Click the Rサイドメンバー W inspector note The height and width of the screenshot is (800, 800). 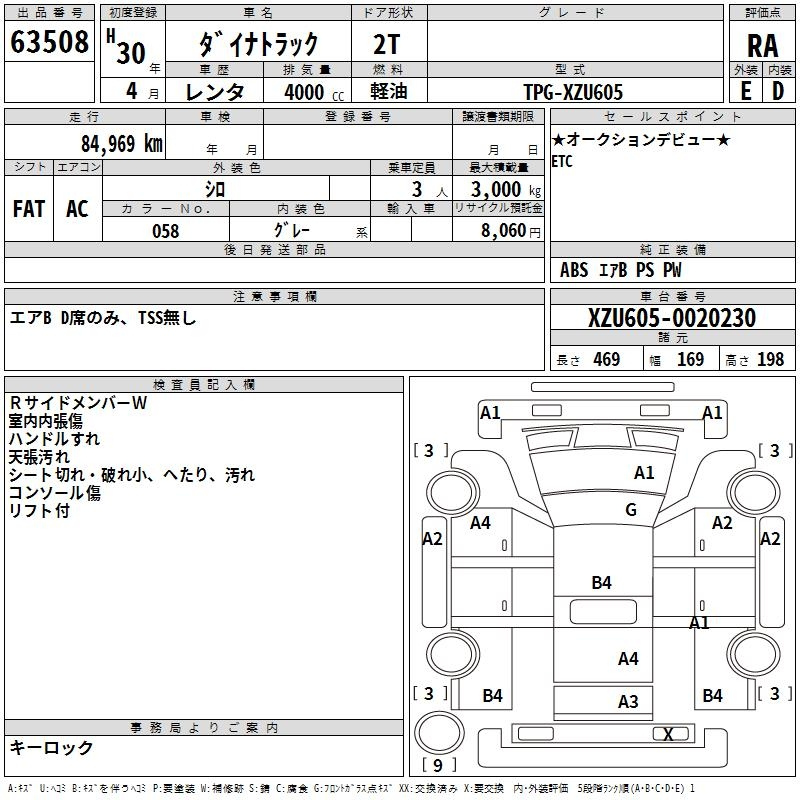tap(78, 403)
